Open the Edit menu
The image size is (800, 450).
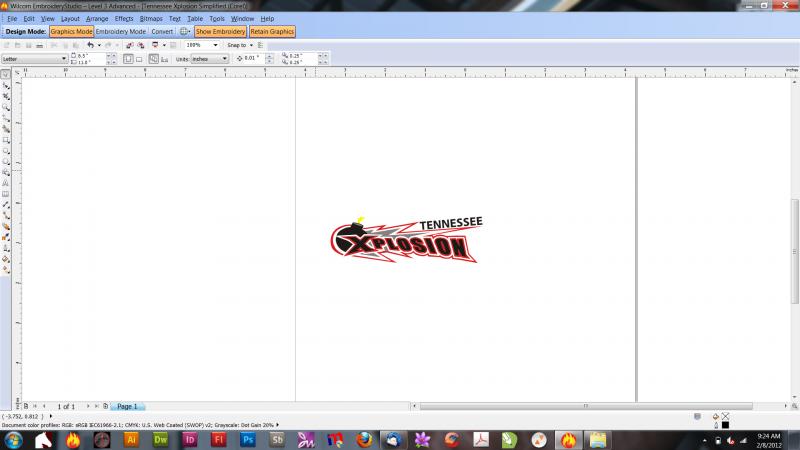pyautogui.click(x=29, y=18)
